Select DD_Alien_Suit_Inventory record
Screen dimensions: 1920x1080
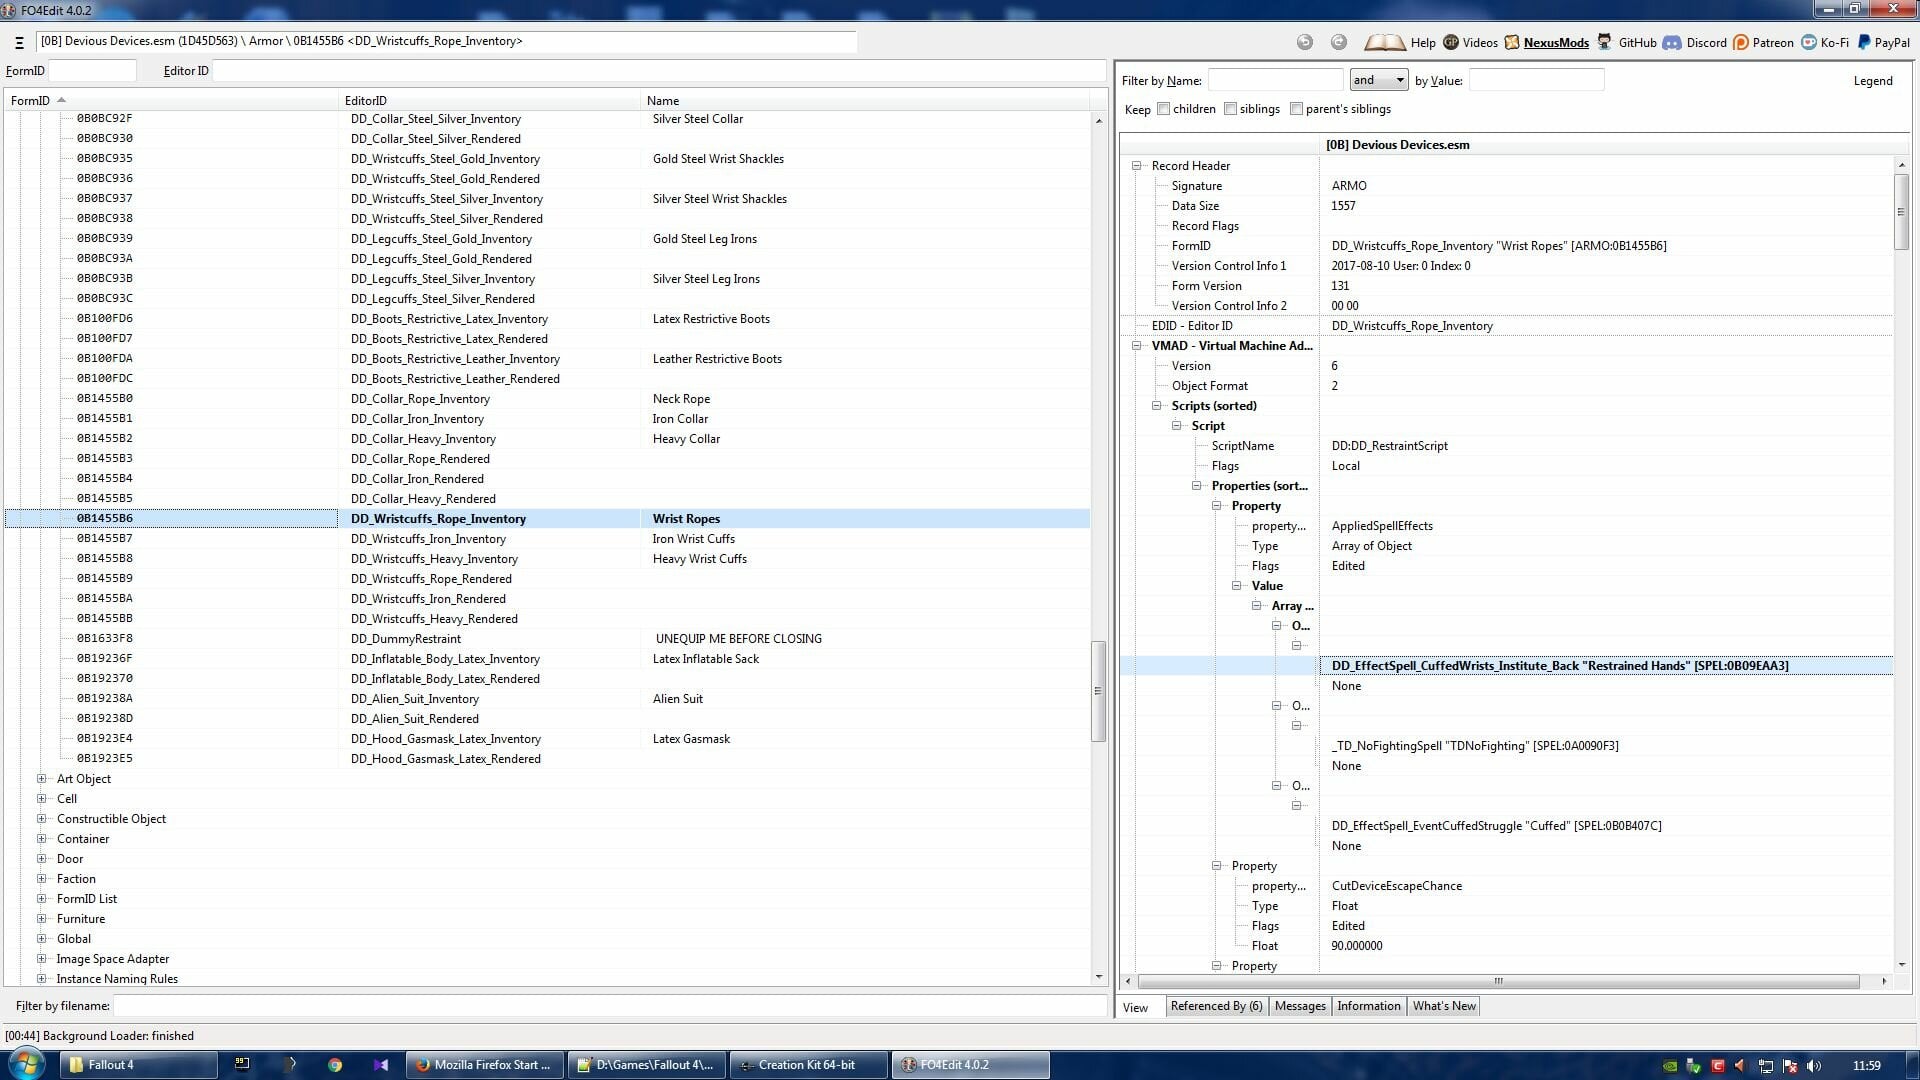pos(415,699)
